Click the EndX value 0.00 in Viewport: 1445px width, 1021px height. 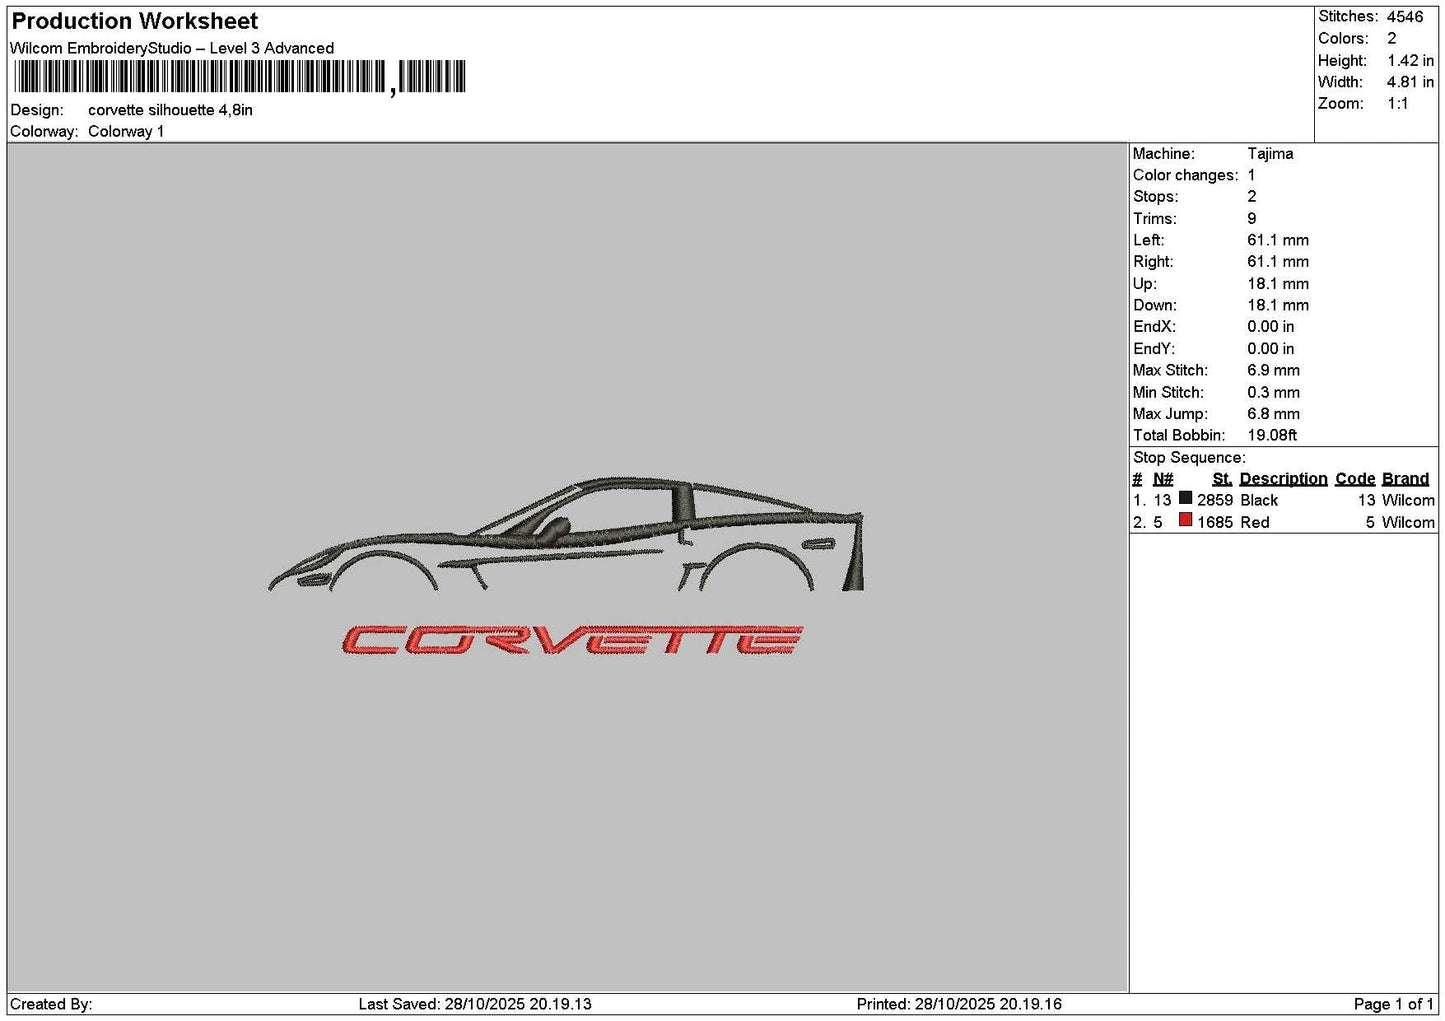coord(1270,327)
